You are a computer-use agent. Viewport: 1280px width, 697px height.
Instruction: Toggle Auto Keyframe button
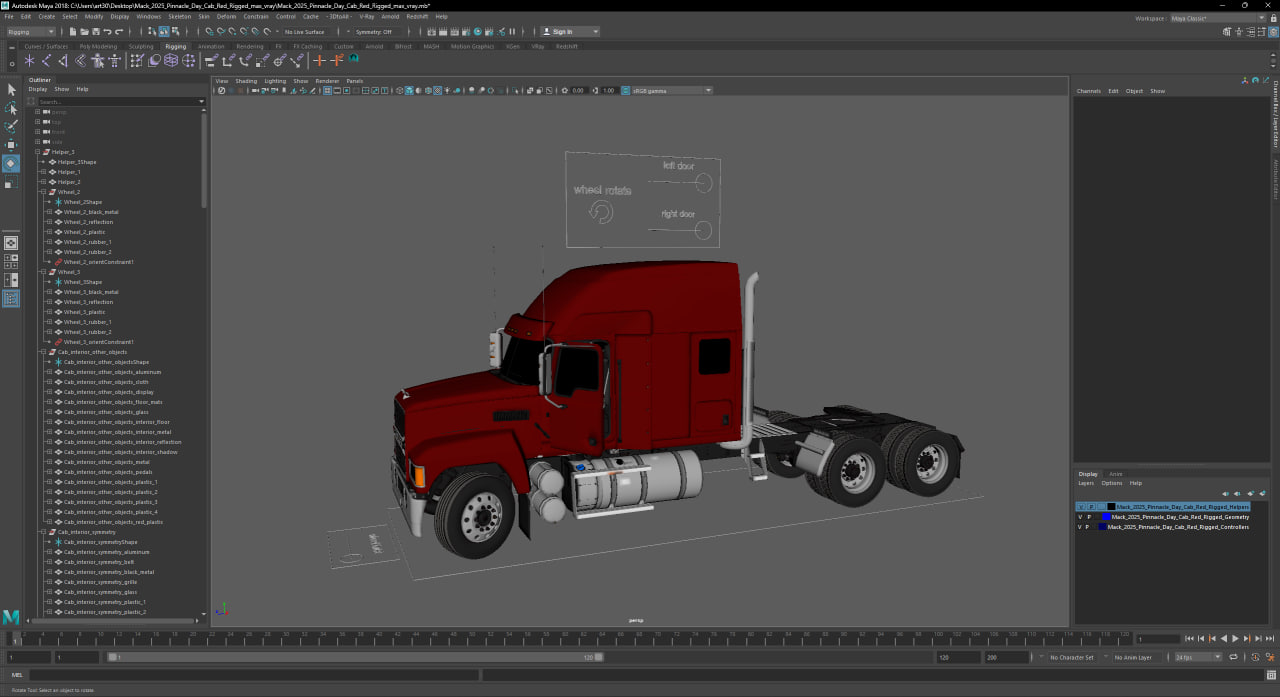coord(1254,657)
